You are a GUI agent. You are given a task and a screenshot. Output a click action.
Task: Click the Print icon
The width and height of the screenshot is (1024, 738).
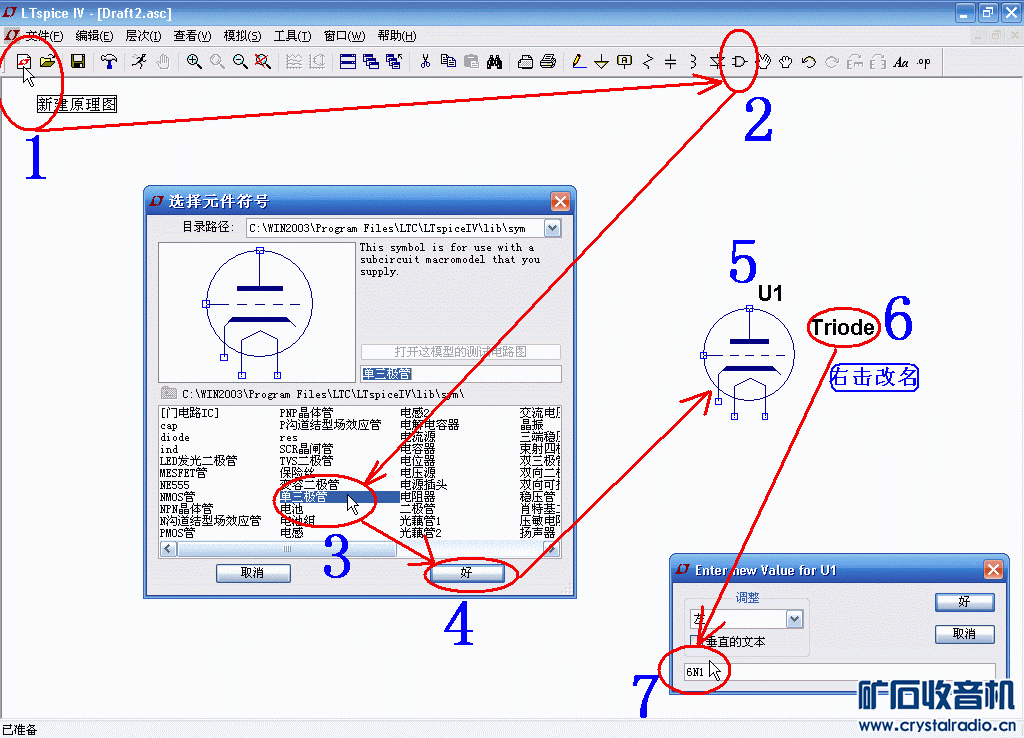click(548, 61)
